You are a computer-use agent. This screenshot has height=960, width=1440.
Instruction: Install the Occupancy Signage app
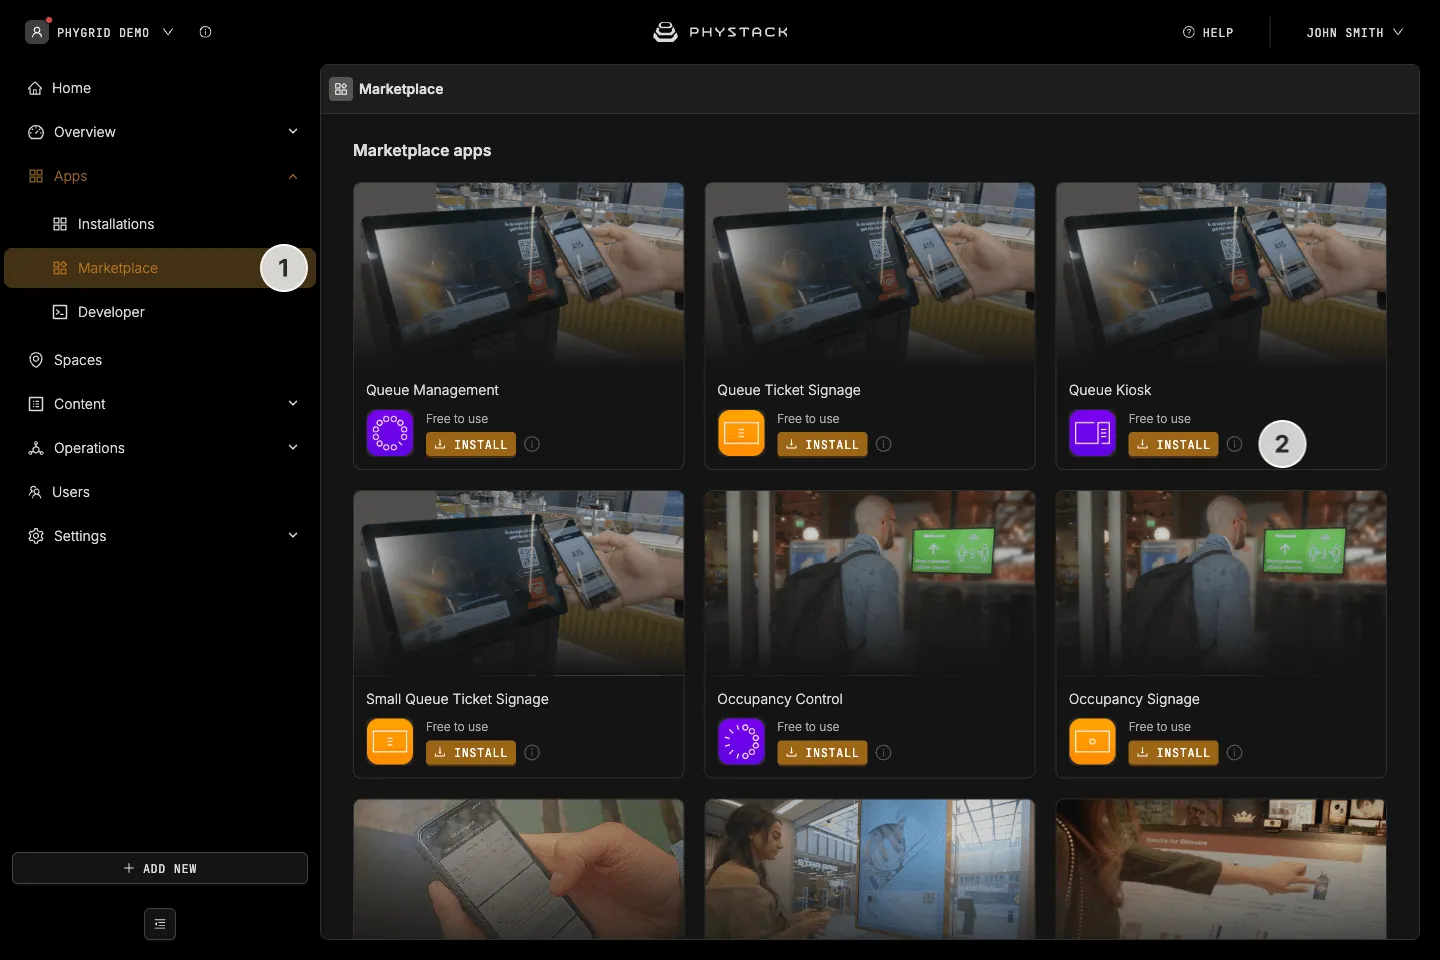point(1173,752)
